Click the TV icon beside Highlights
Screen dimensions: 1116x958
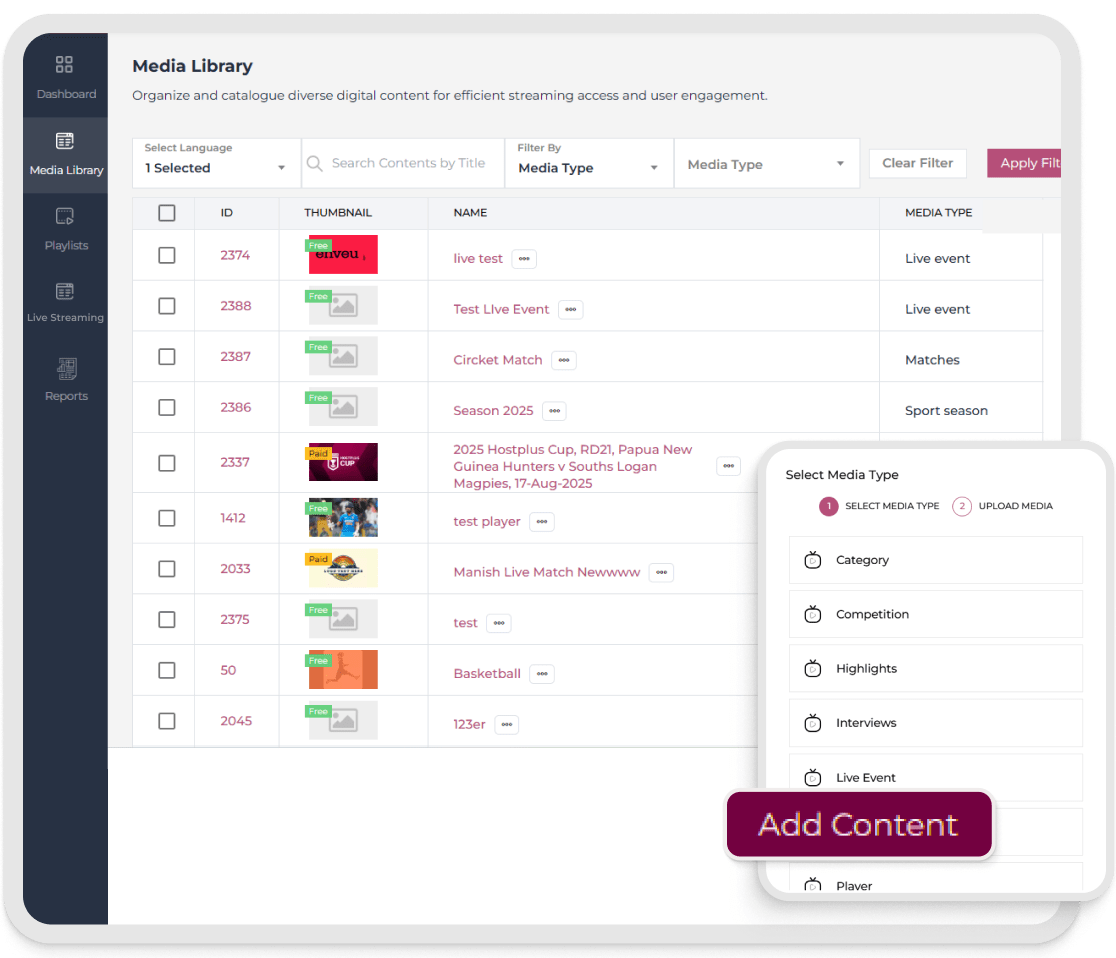pos(813,668)
